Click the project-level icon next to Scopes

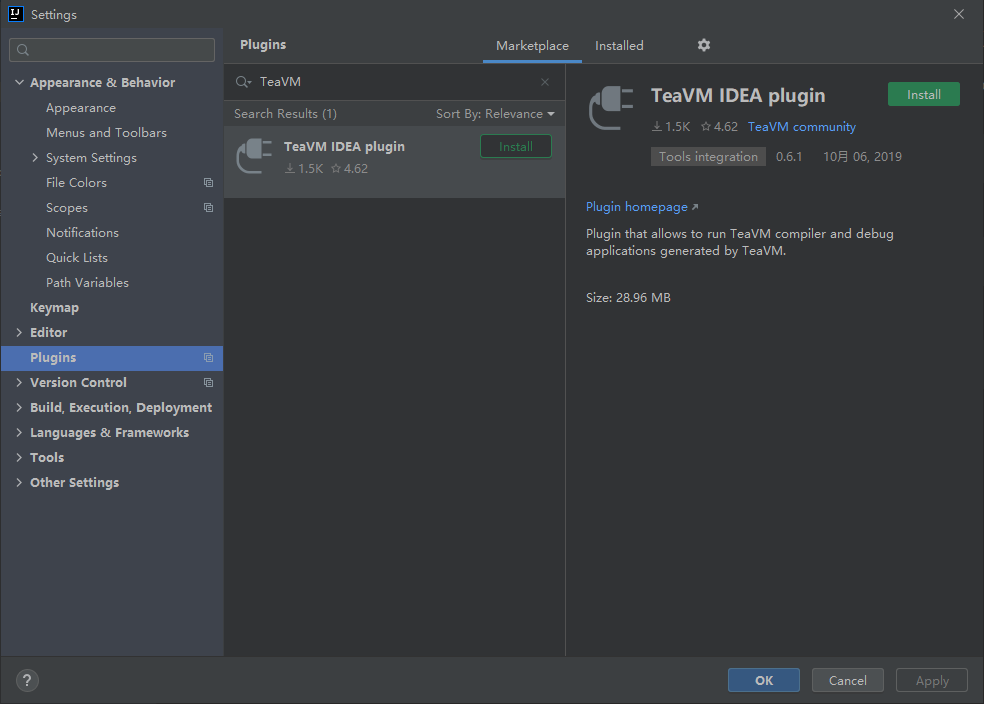point(208,208)
